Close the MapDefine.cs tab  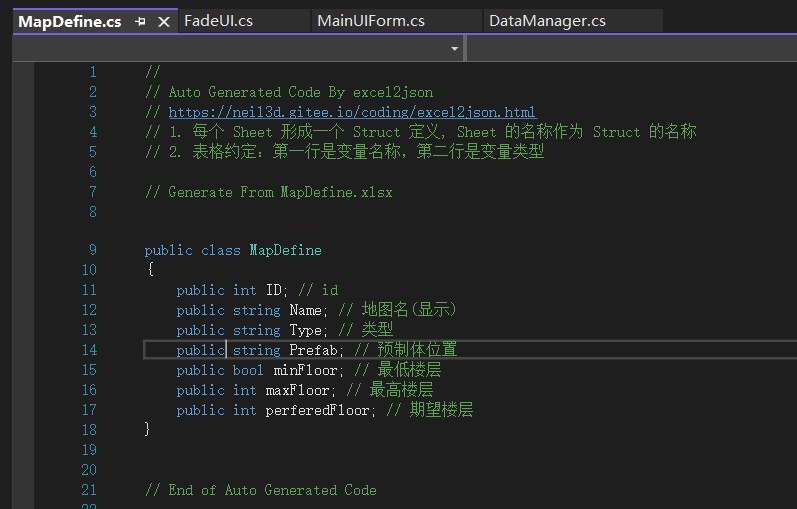(x=164, y=21)
